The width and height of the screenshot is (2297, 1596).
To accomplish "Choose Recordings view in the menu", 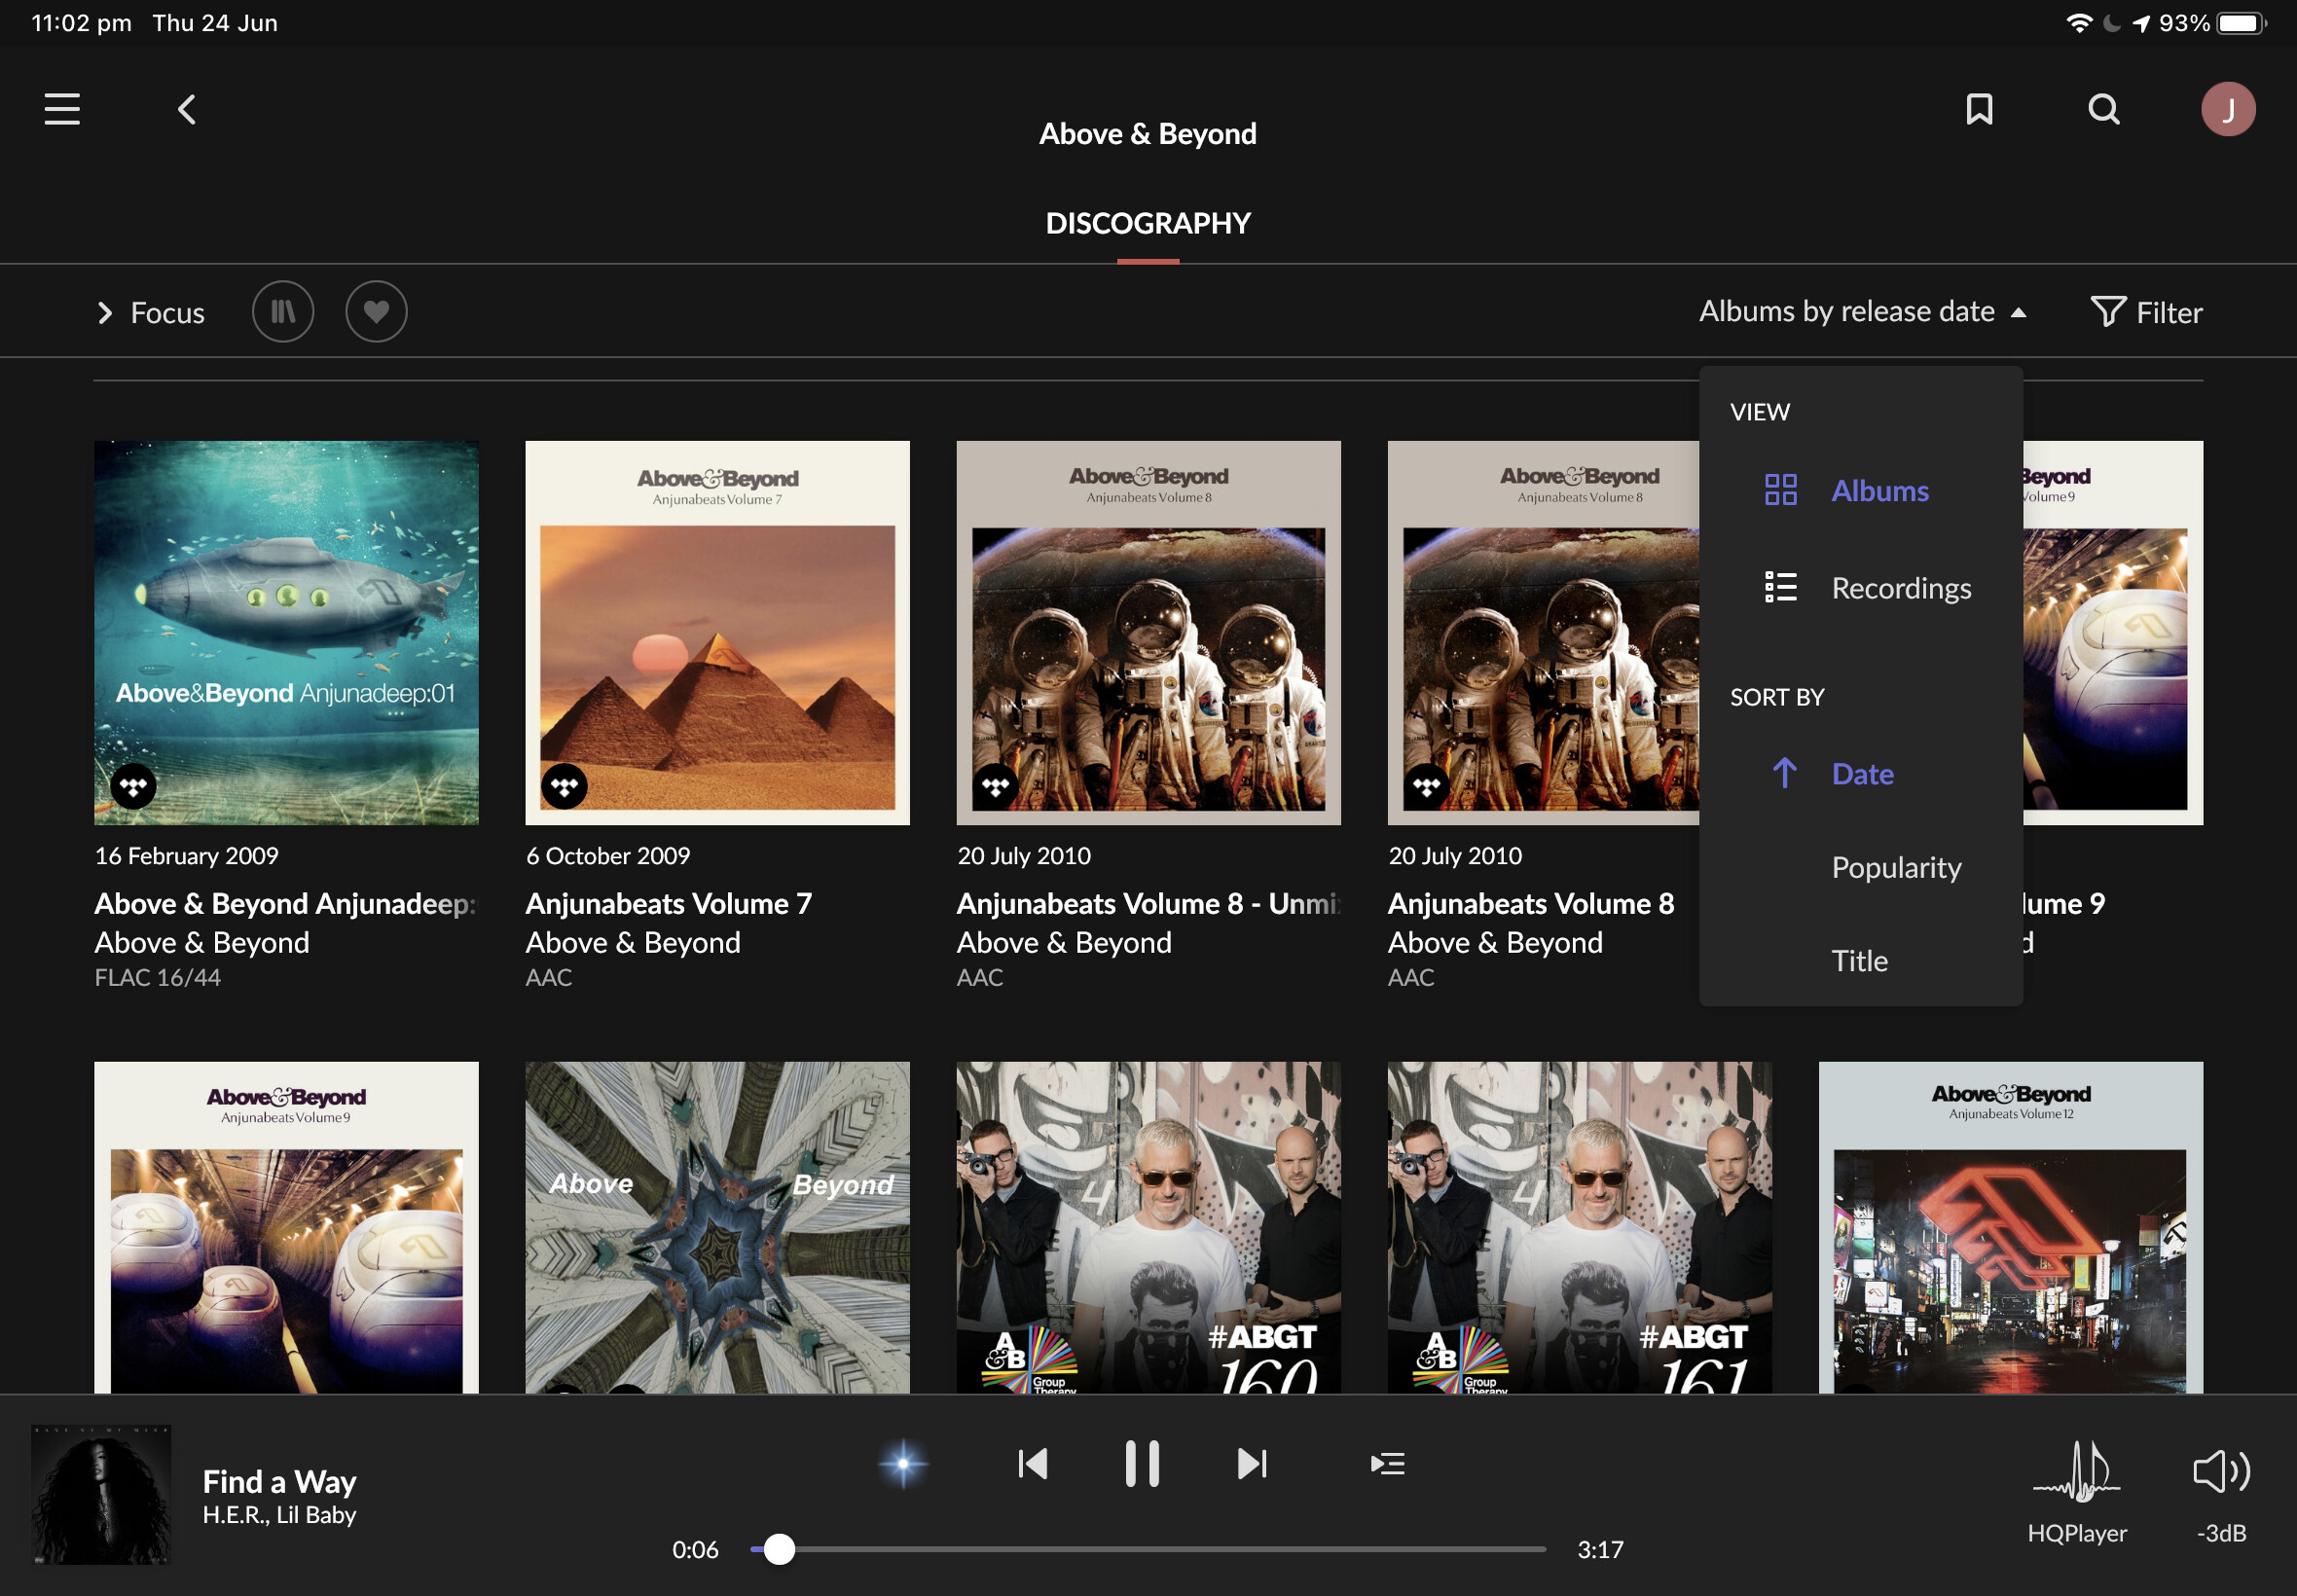I will click(x=1860, y=587).
